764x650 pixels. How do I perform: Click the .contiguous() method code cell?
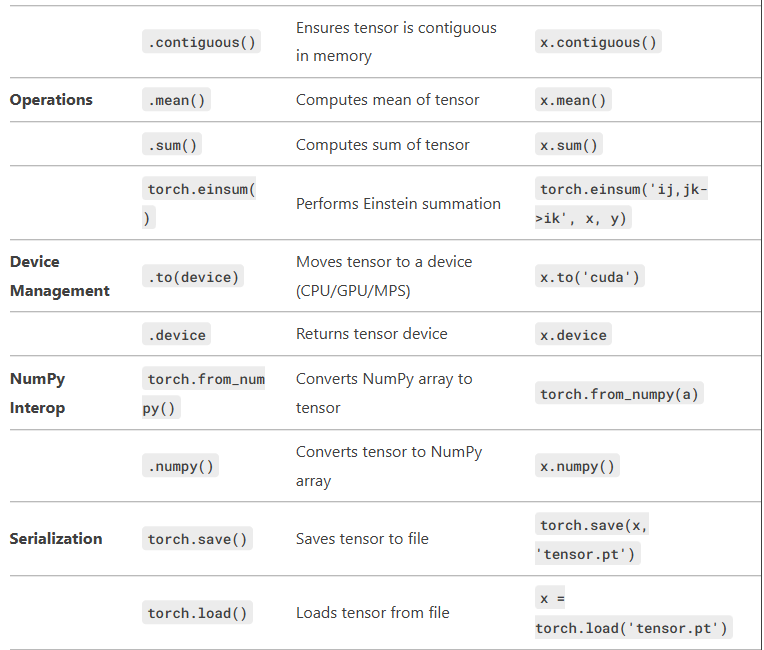pos(202,42)
